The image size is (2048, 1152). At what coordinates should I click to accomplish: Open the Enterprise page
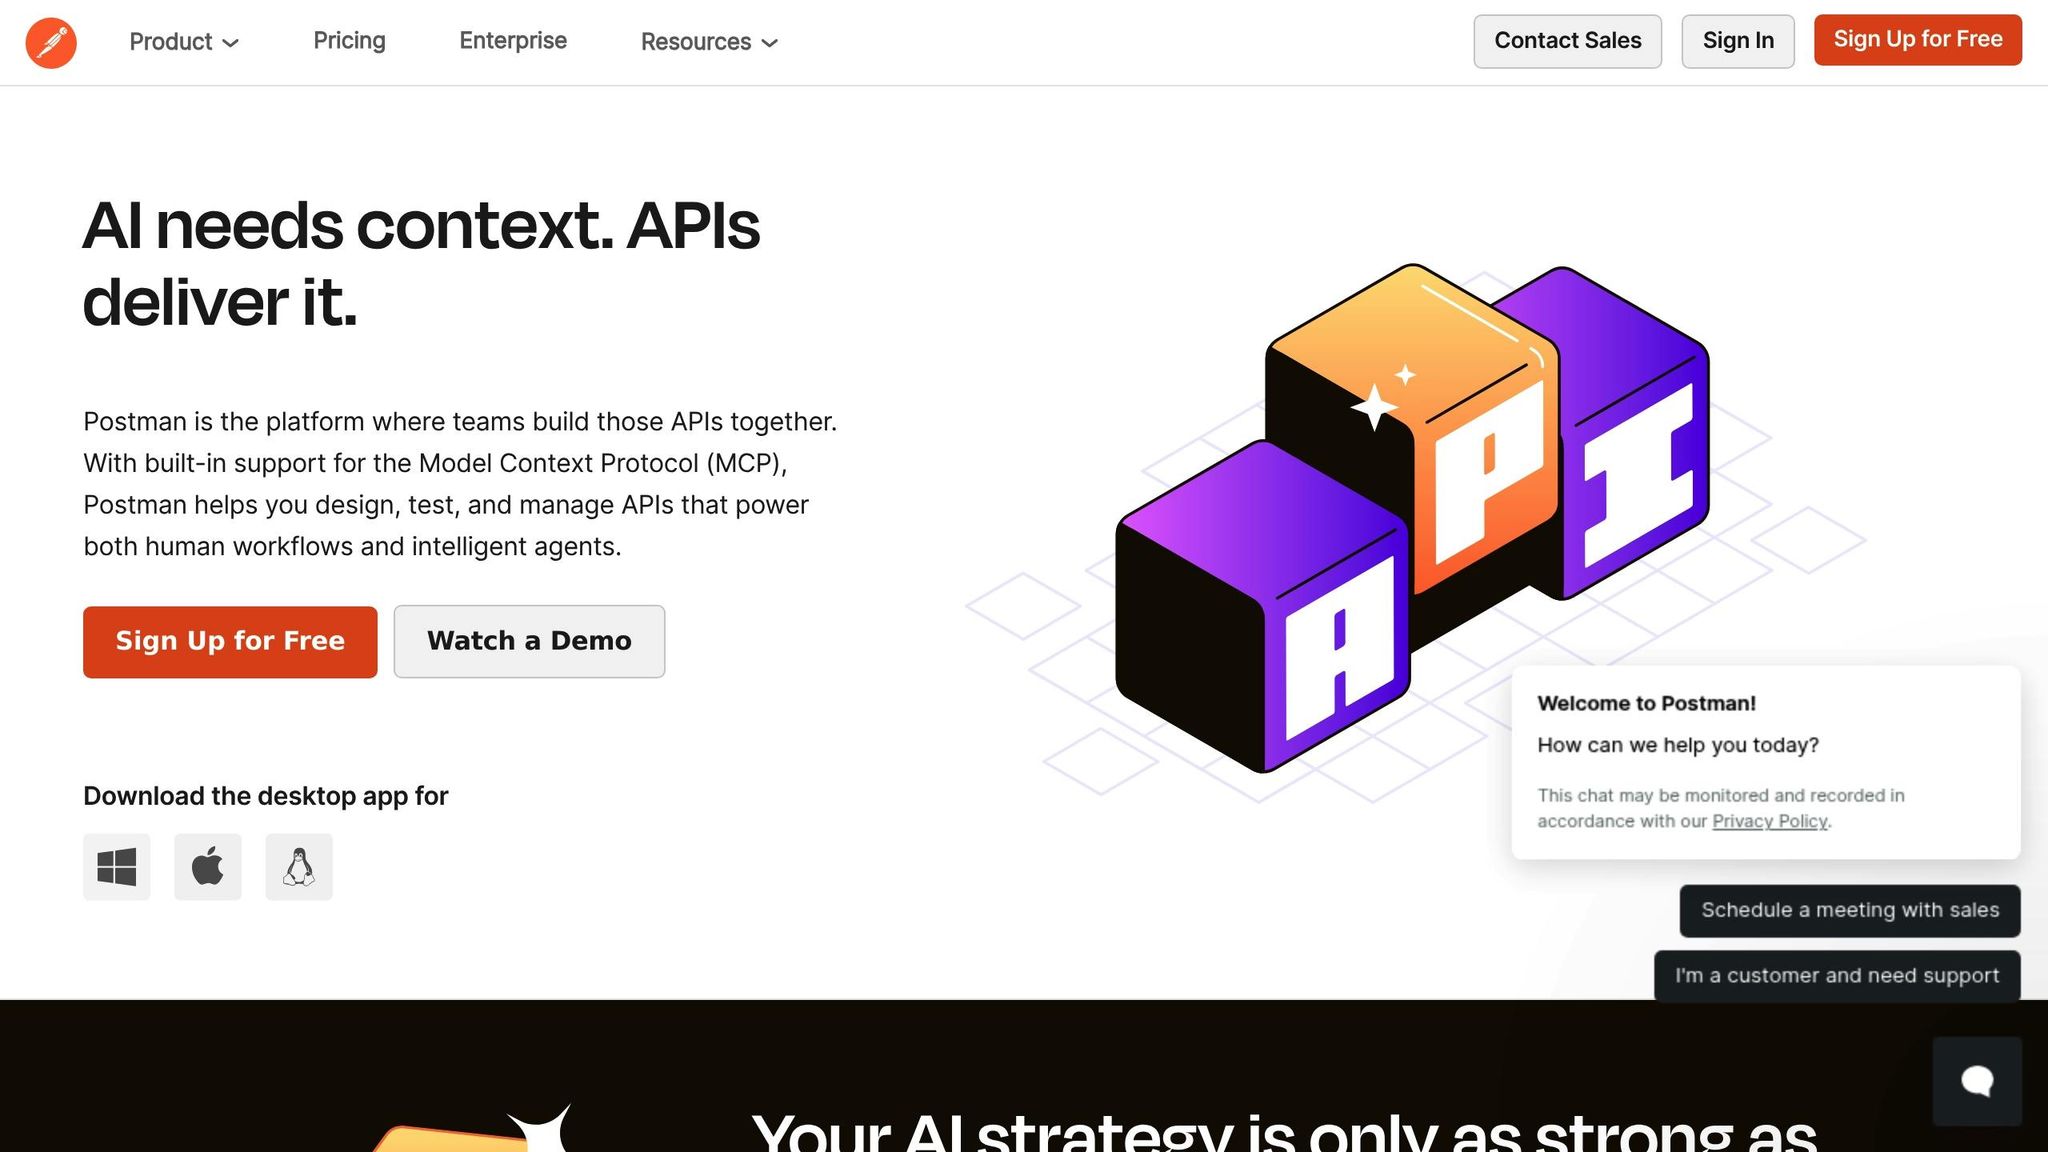(x=513, y=41)
